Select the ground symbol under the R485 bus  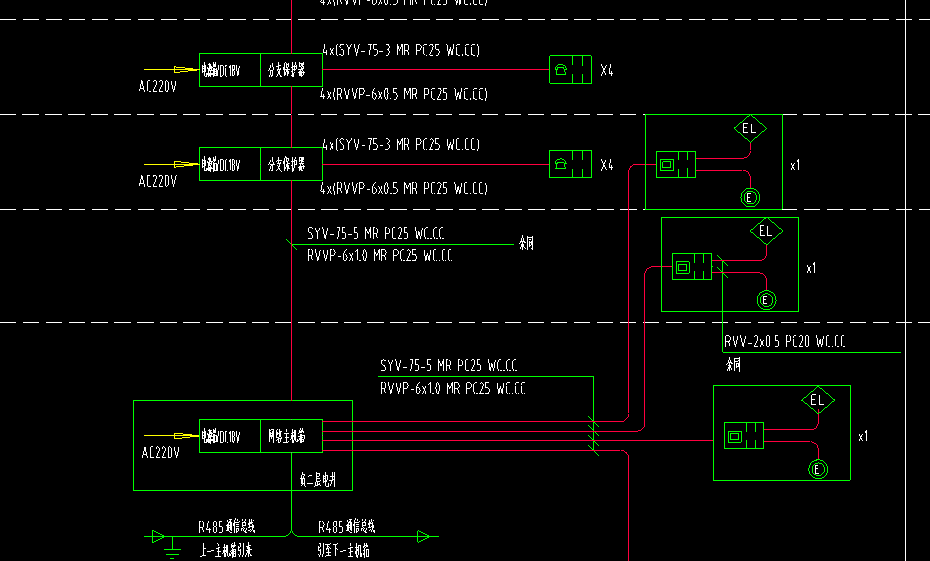173,550
